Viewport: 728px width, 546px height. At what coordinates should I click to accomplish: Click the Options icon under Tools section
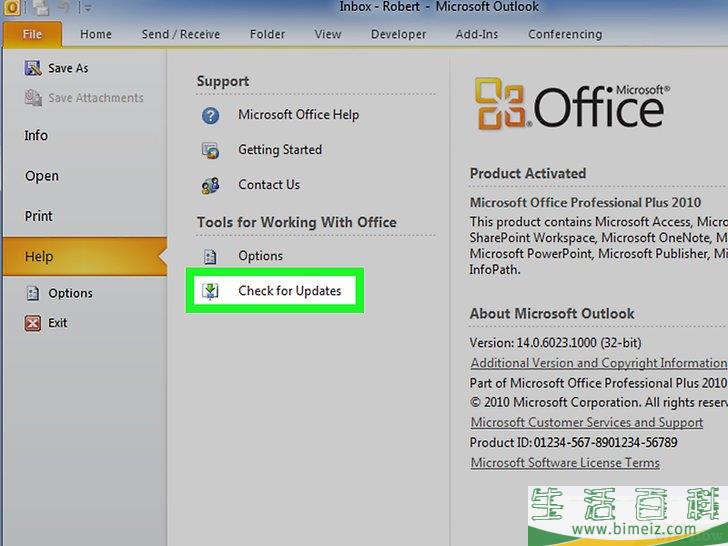point(210,257)
